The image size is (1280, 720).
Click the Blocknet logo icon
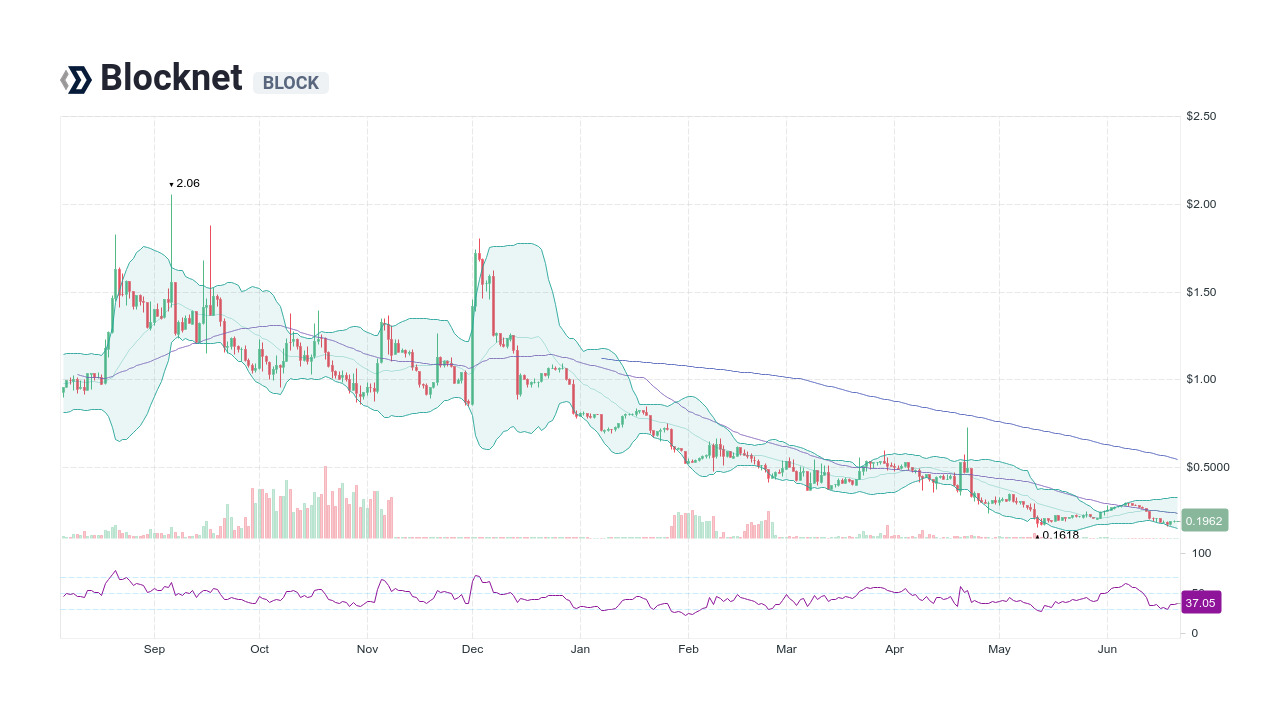pos(76,79)
